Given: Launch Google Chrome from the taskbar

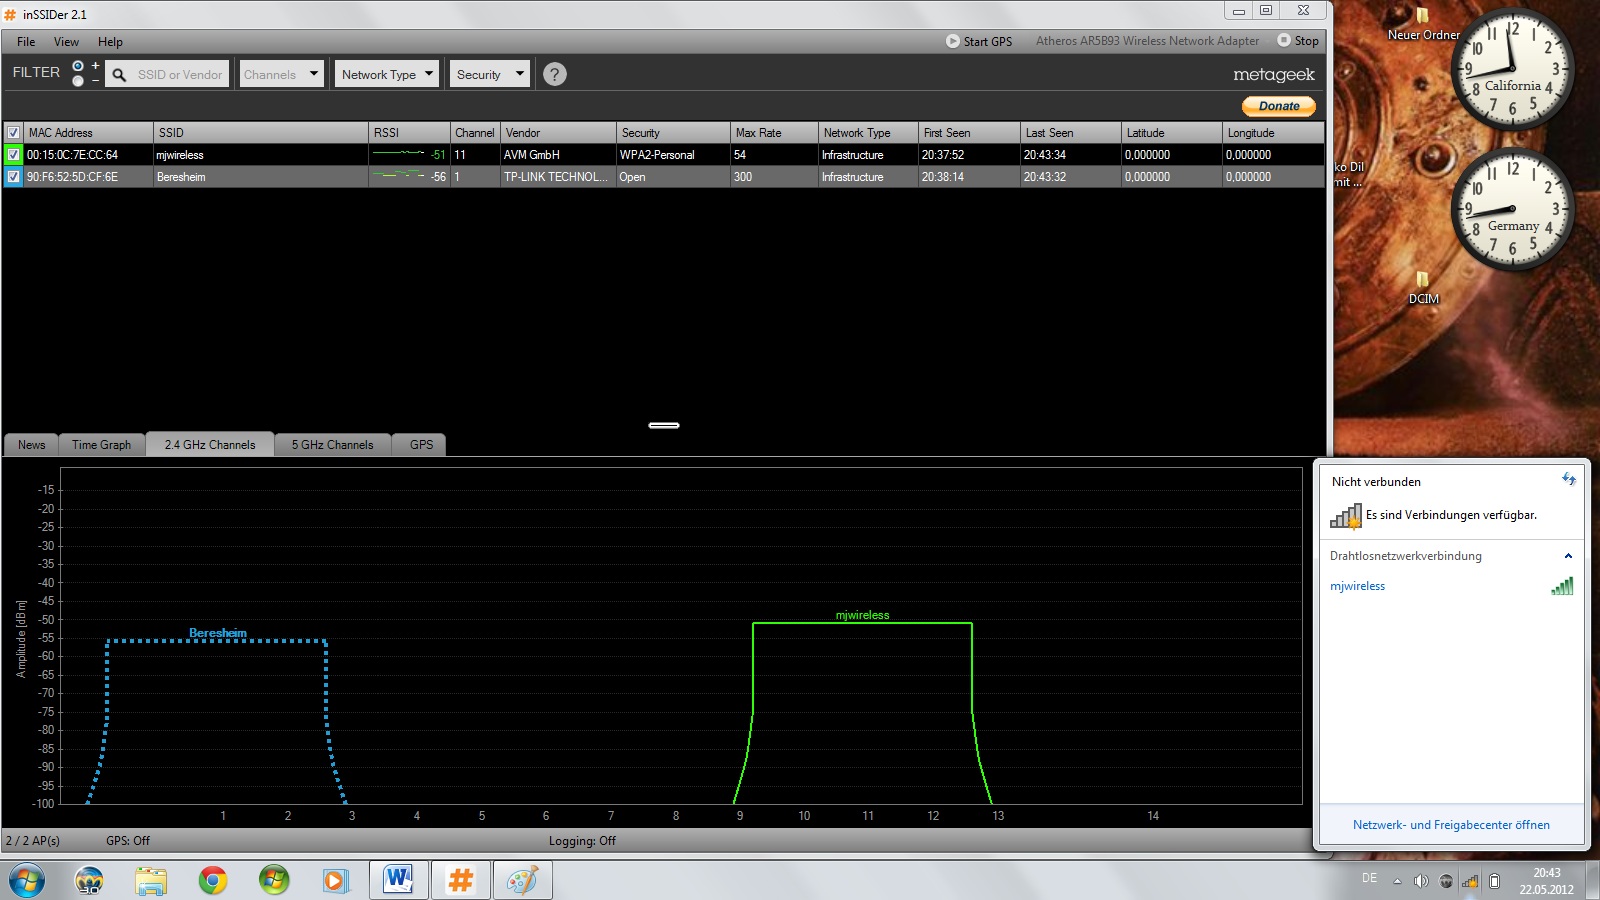Looking at the screenshot, I should [212, 881].
